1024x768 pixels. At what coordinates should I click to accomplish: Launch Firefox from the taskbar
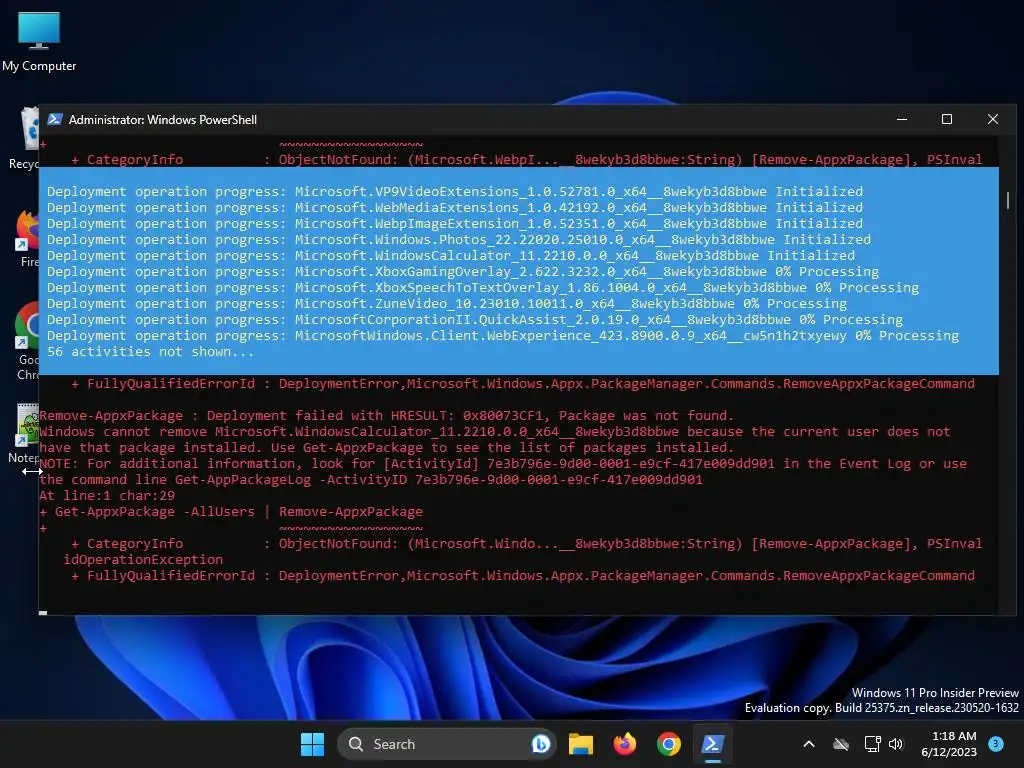coord(625,744)
